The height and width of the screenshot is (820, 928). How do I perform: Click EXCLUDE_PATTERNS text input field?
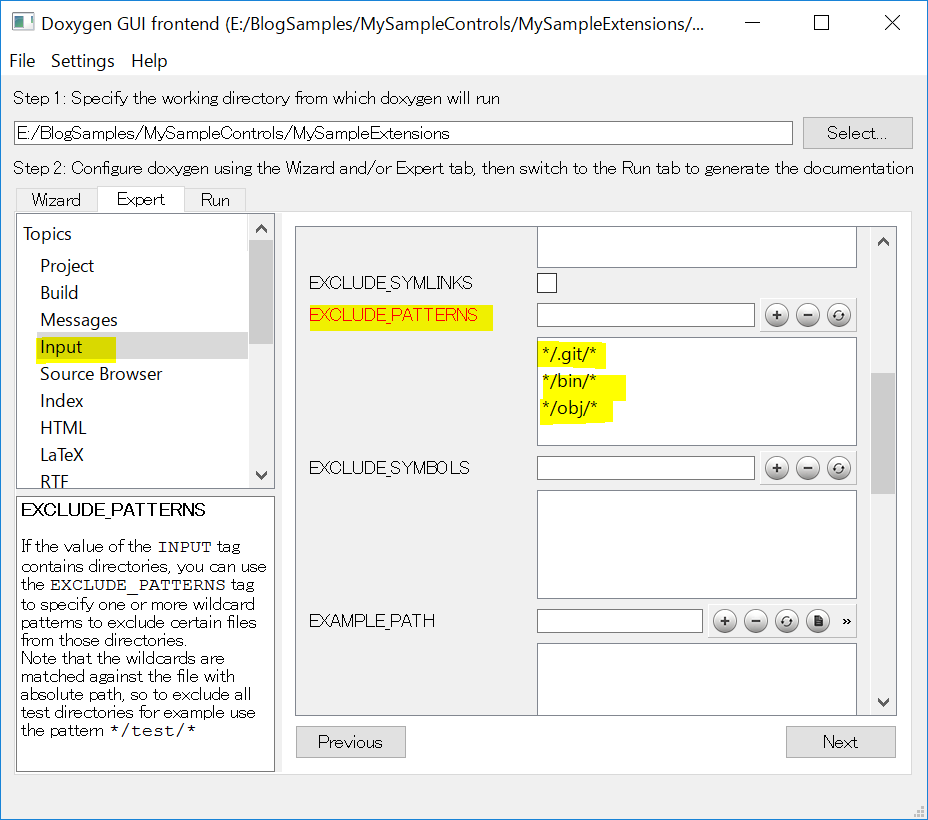646,315
